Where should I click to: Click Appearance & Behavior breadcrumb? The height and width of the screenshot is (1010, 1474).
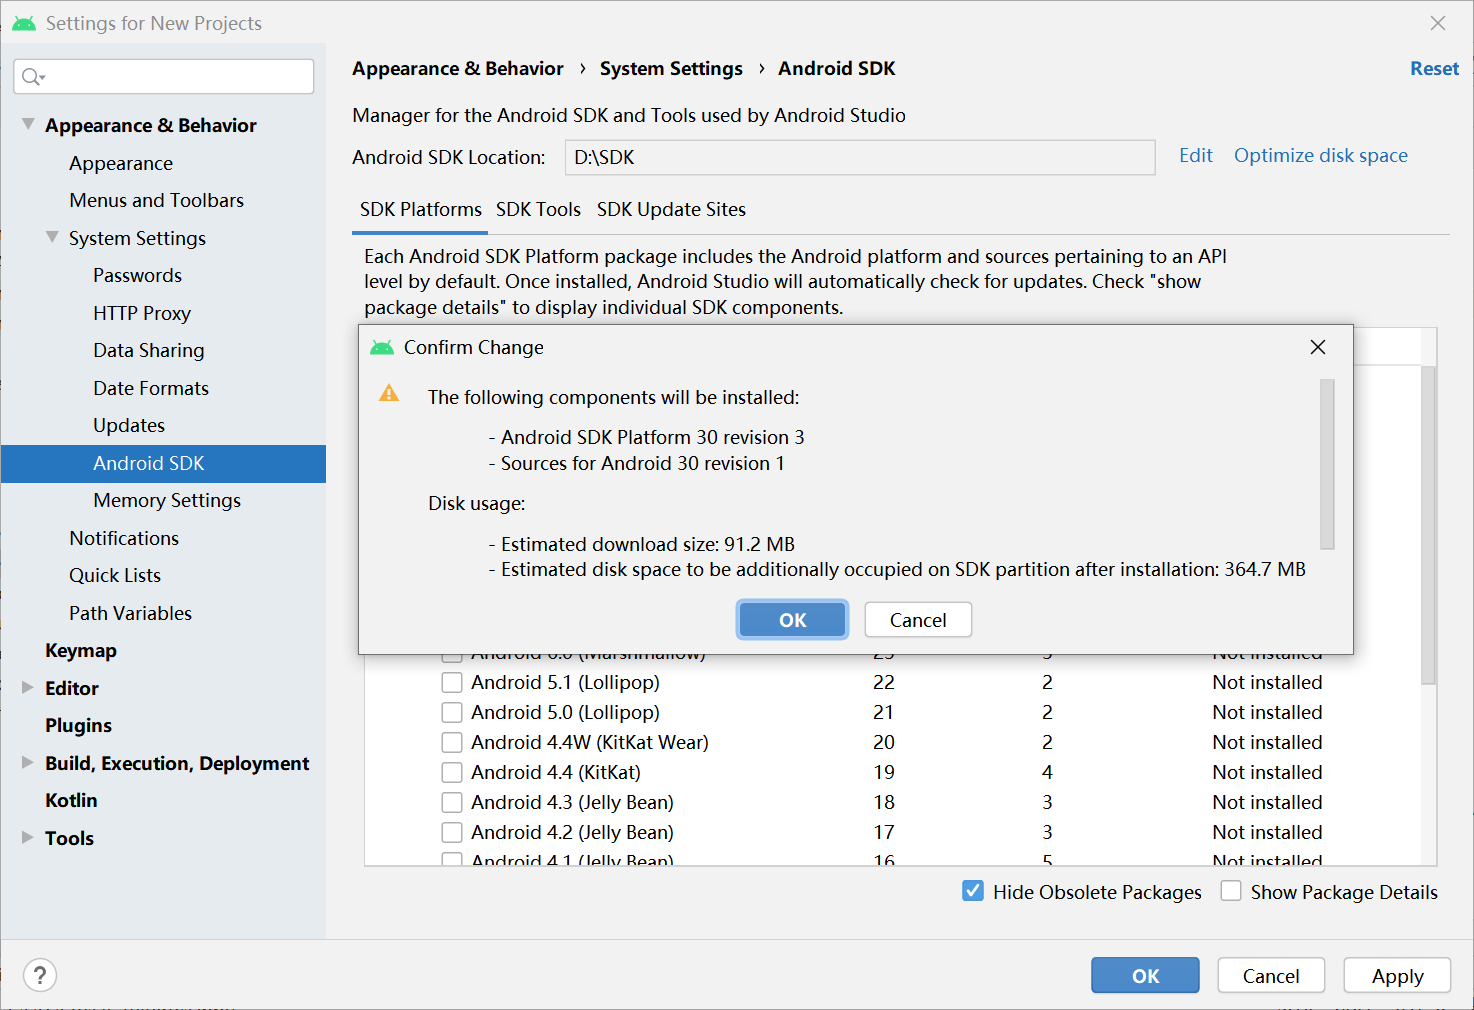tap(458, 69)
